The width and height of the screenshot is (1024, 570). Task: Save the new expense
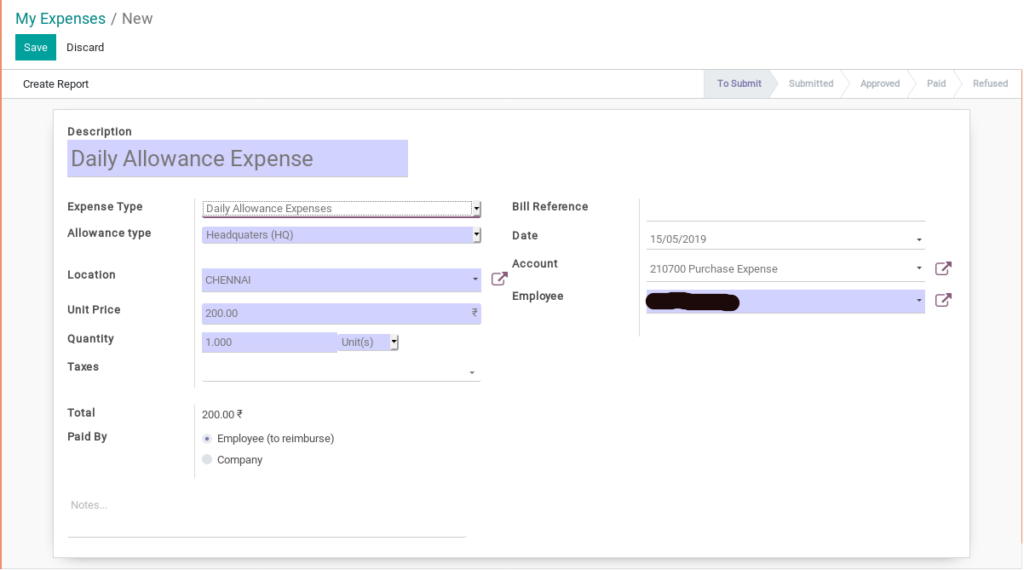click(x=36, y=48)
